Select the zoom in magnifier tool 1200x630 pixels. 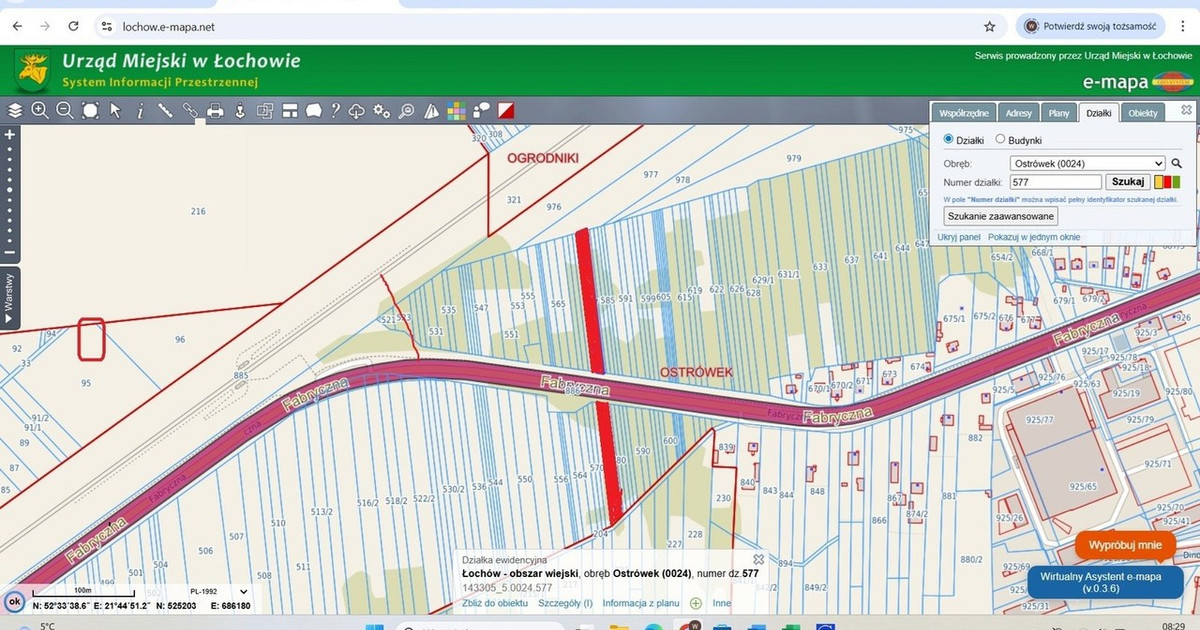pyautogui.click(x=40, y=111)
